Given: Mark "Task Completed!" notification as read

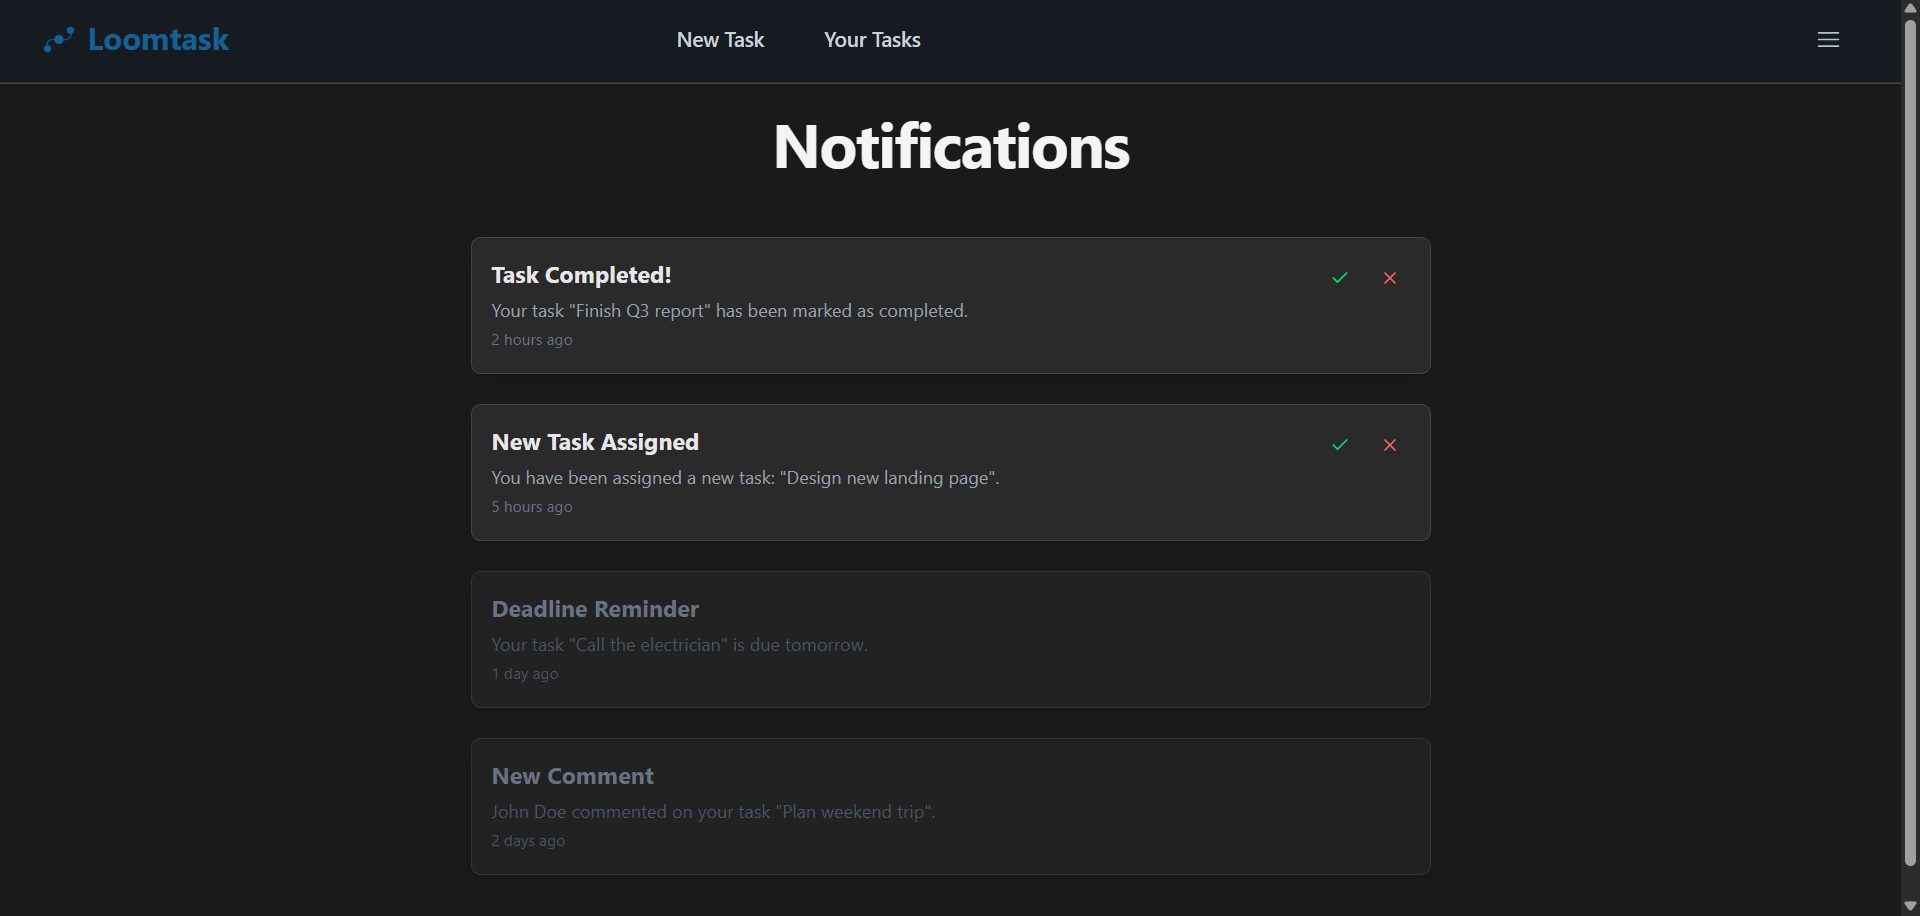Looking at the screenshot, I should pyautogui.click(x=1340, y=278).
